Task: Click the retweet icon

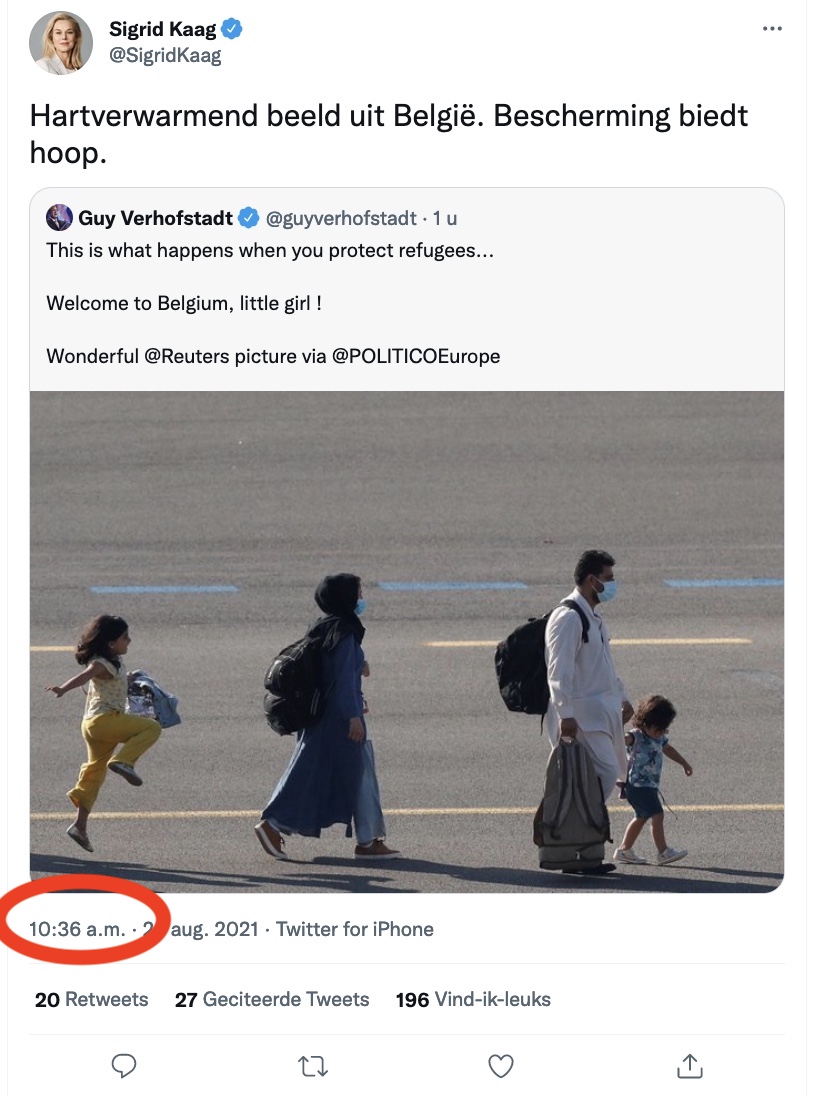Action: tap(311, 1065)
